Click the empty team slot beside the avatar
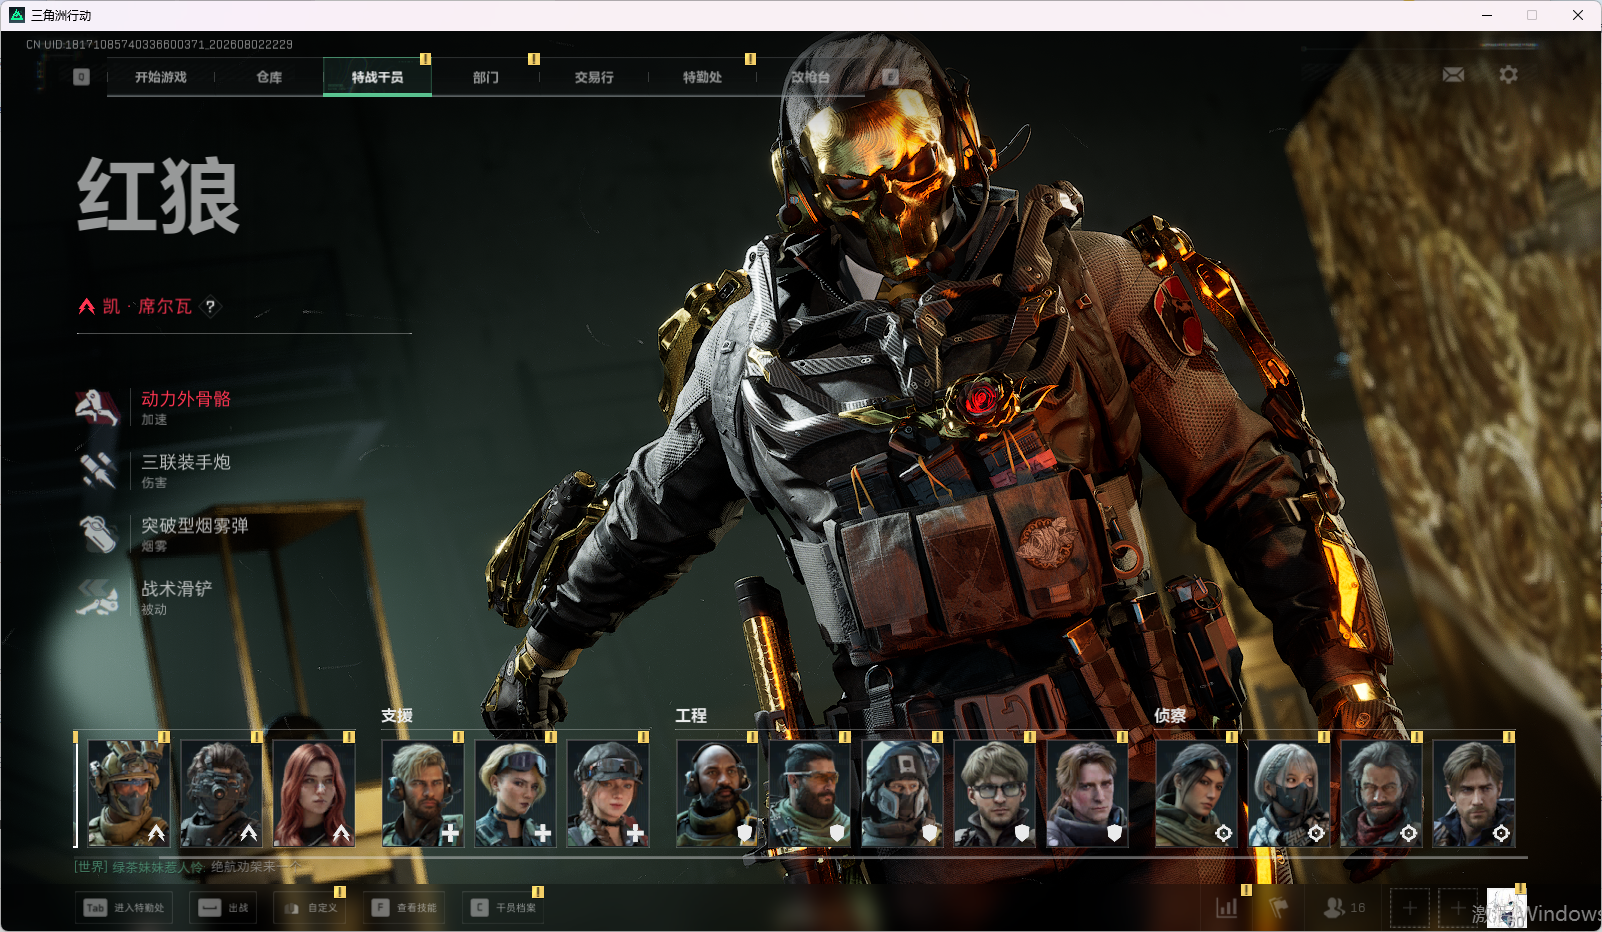 click(1458, 908)
